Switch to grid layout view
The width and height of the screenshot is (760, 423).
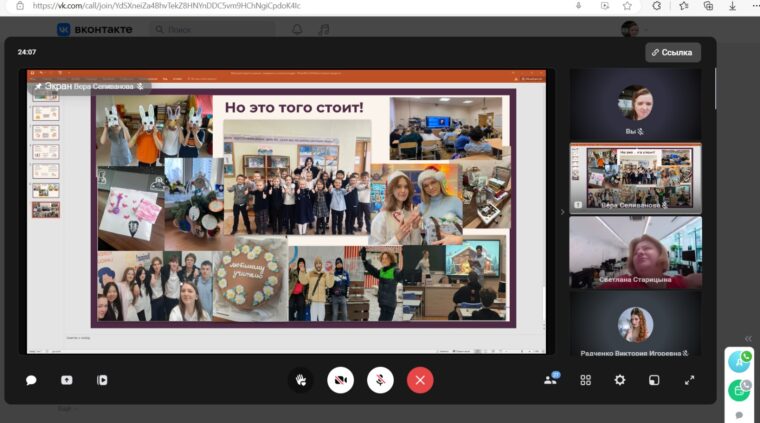pos(586,380)
